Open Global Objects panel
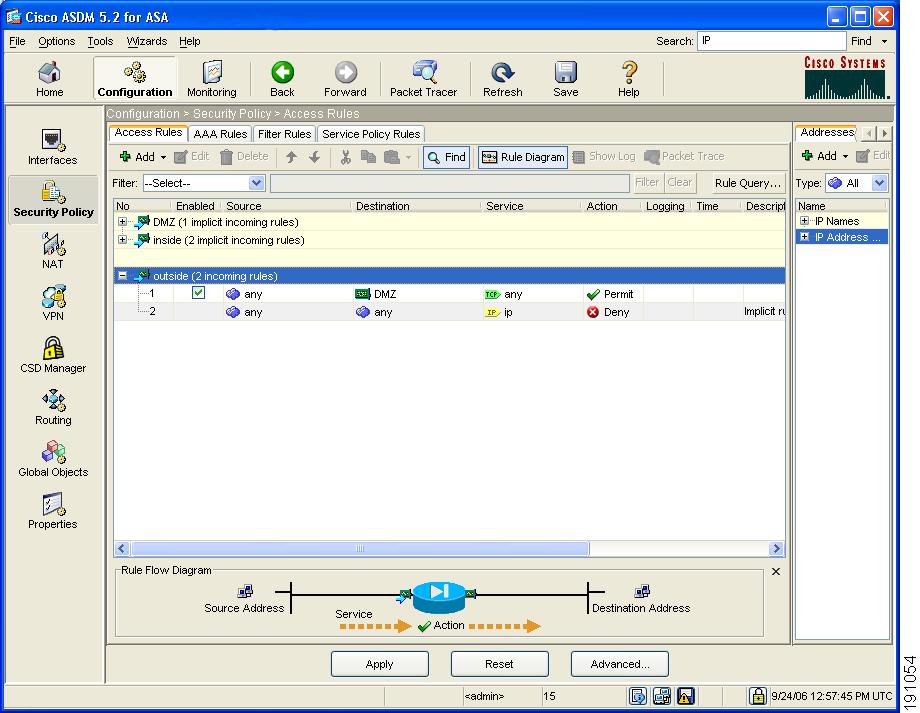Screen dimensions: 920x713 pyautogui.click(x=53, y=459)
